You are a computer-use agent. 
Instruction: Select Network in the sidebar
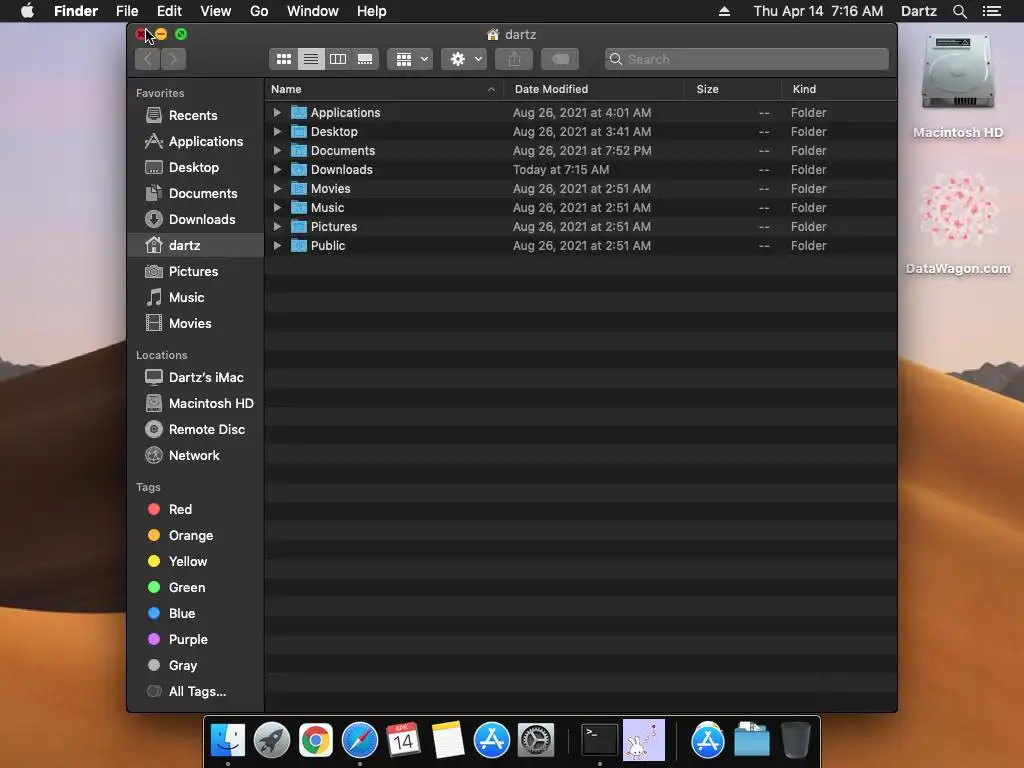click(194, 456)
